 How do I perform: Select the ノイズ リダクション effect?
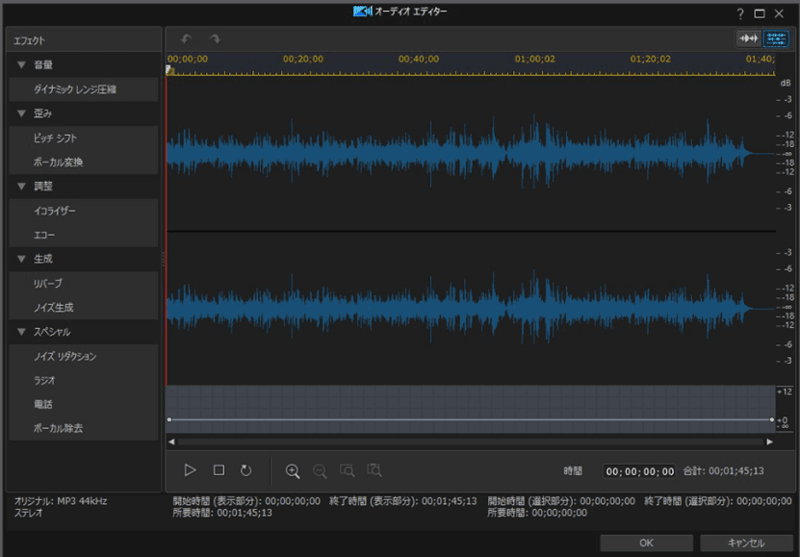[x=65, y=356]
